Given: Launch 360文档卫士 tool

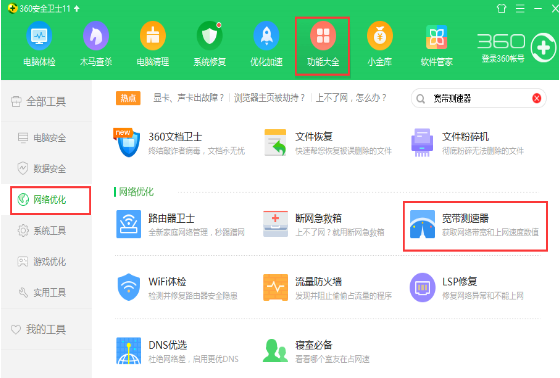Looking at the screenshot, I should point(180,143).
